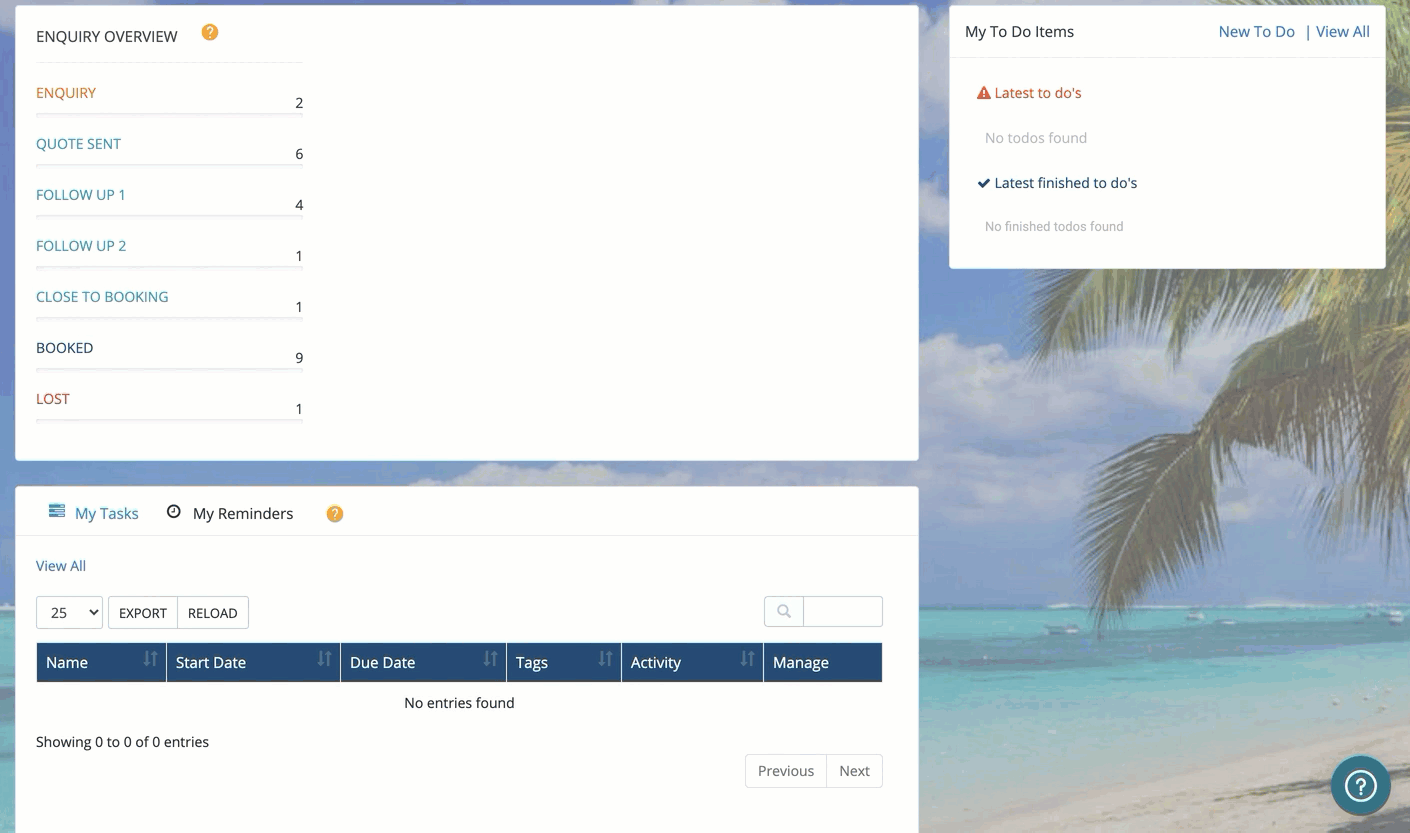Image resolution: width=1410 pixels, height=833 pixels.
Task: Click into the tasks search field
Action: click(x=842, y=612)
